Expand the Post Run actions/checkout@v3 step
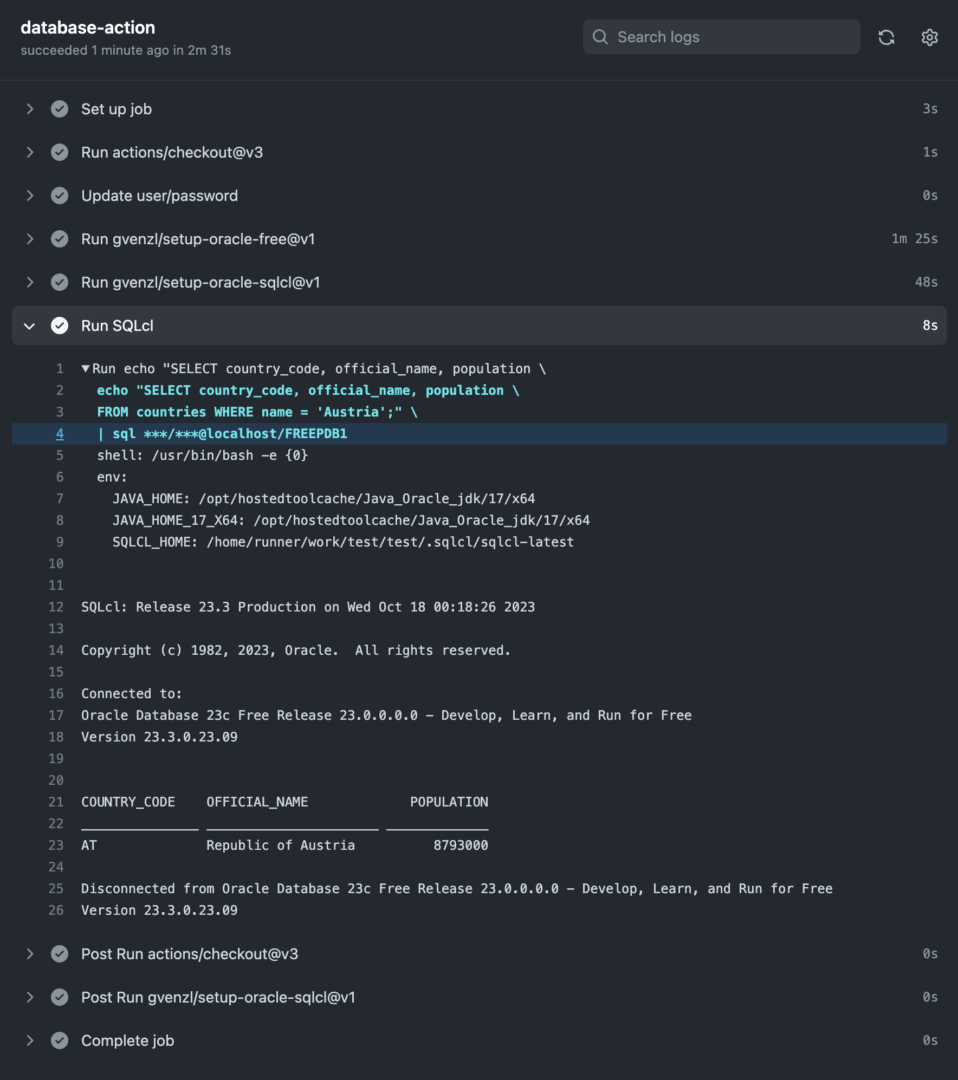This screenshot has width=958, height=1080. point(29,954)
